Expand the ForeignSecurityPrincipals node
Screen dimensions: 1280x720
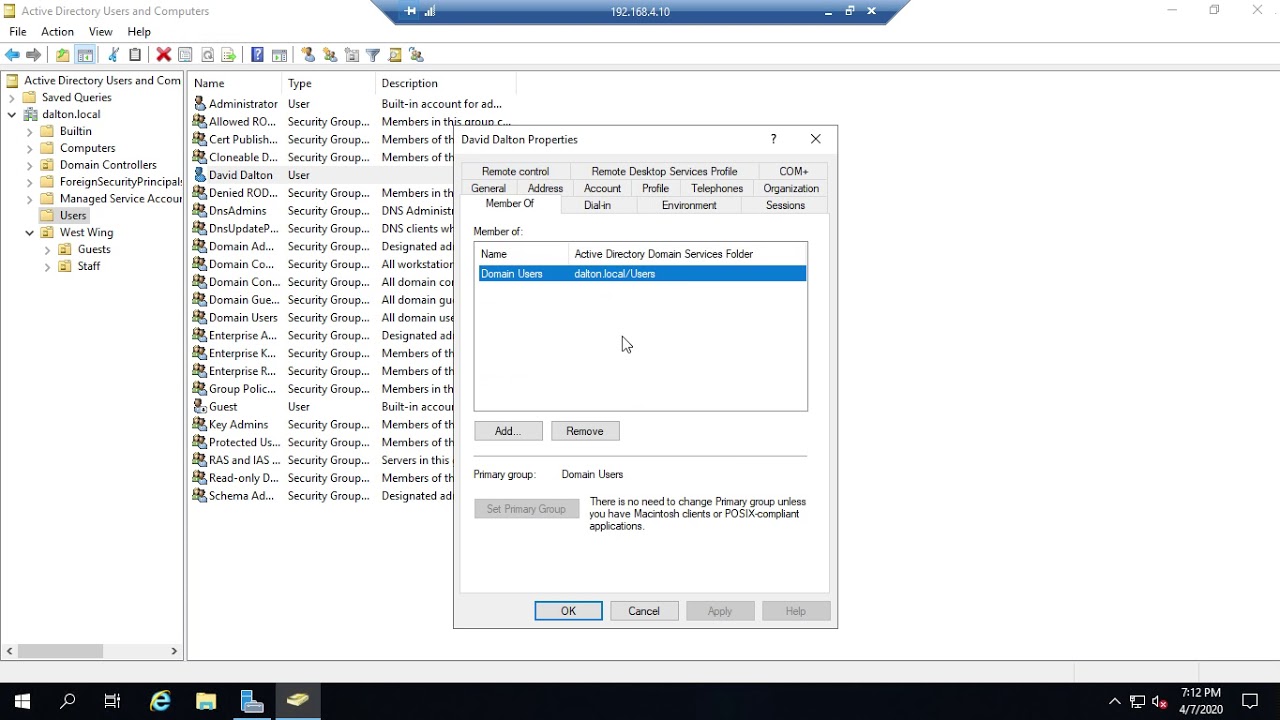[30, 182]
